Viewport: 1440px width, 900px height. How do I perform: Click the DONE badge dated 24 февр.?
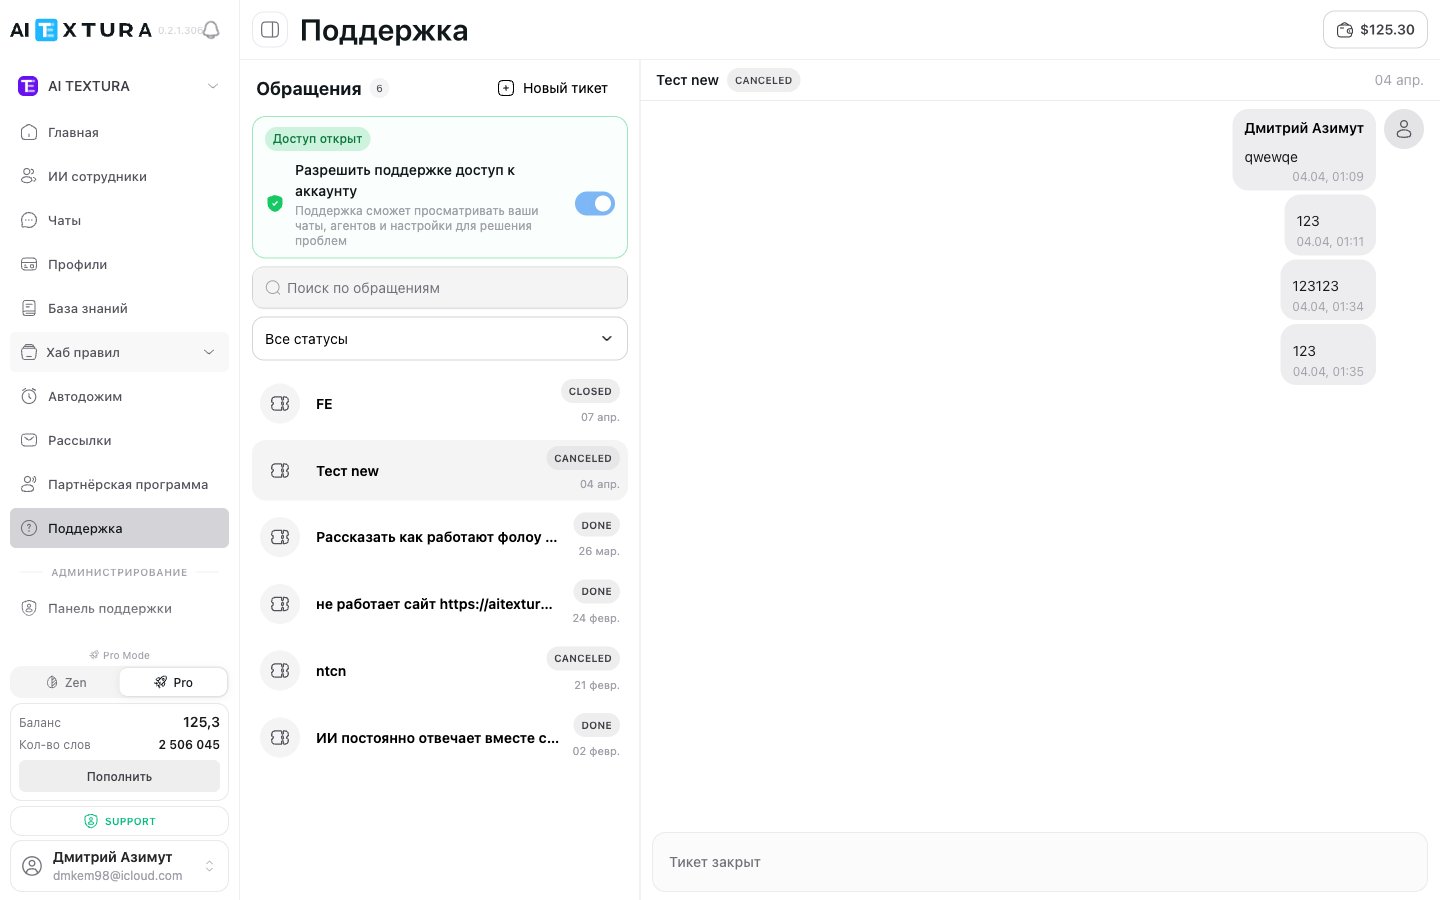point(596,592)
